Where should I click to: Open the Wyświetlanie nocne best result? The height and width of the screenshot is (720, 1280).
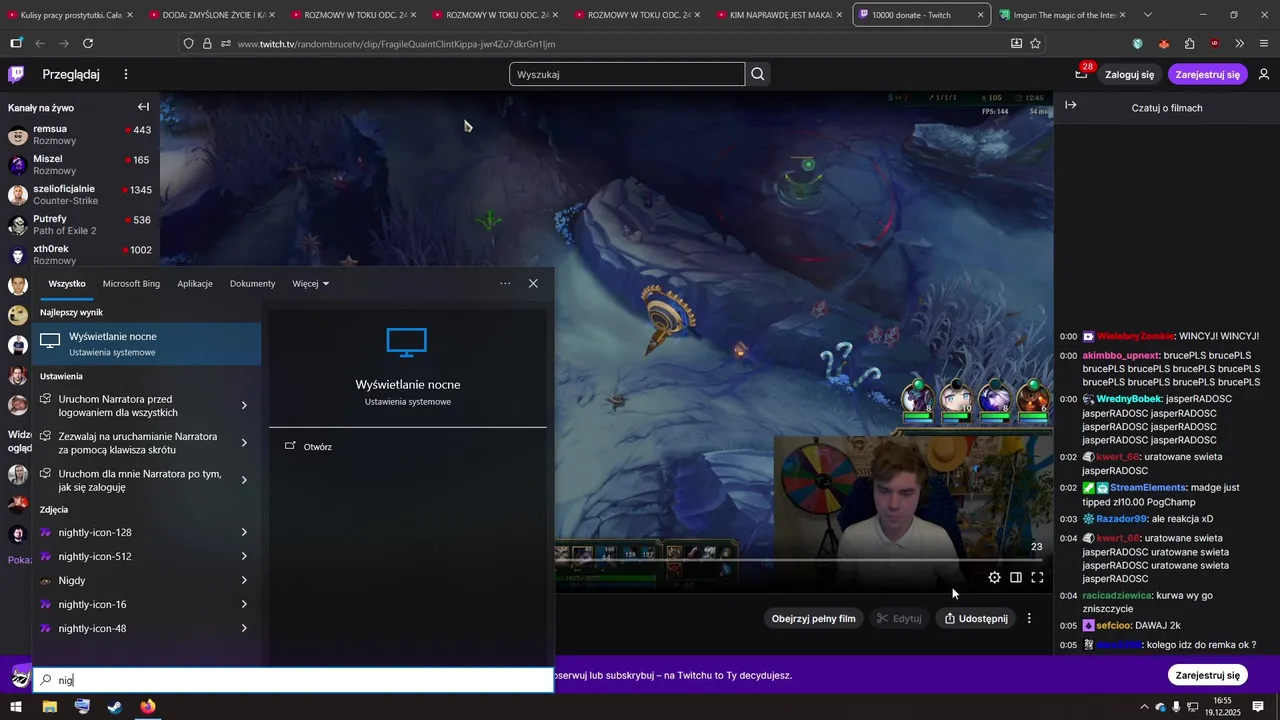[x=147, y=344]
